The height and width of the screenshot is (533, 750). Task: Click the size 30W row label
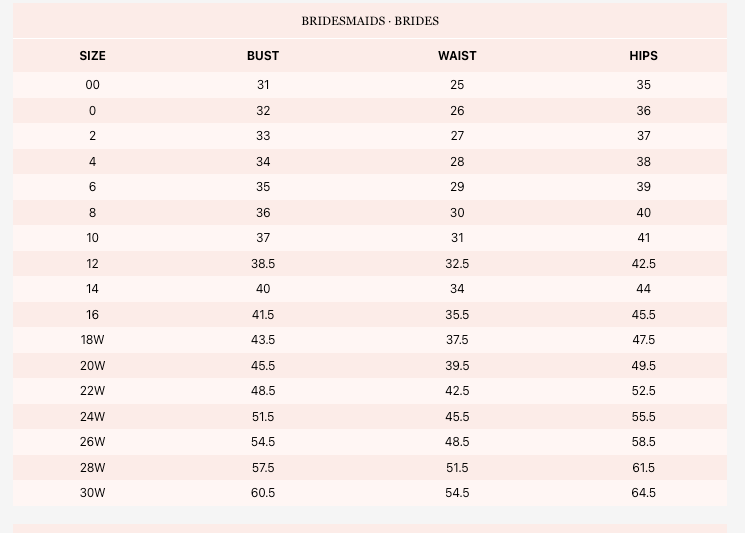pos(92,493)
